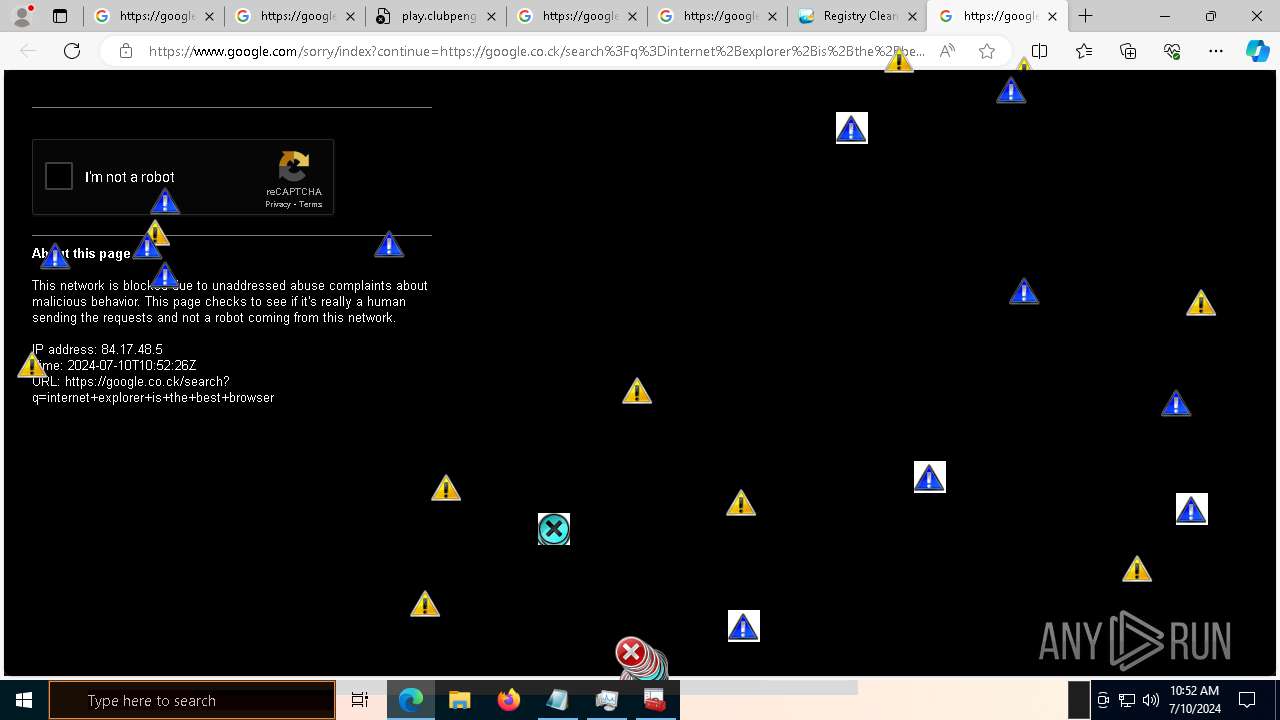Check the I'm not a robot box
Screen dimensions: 1280x720
(59, 177)
